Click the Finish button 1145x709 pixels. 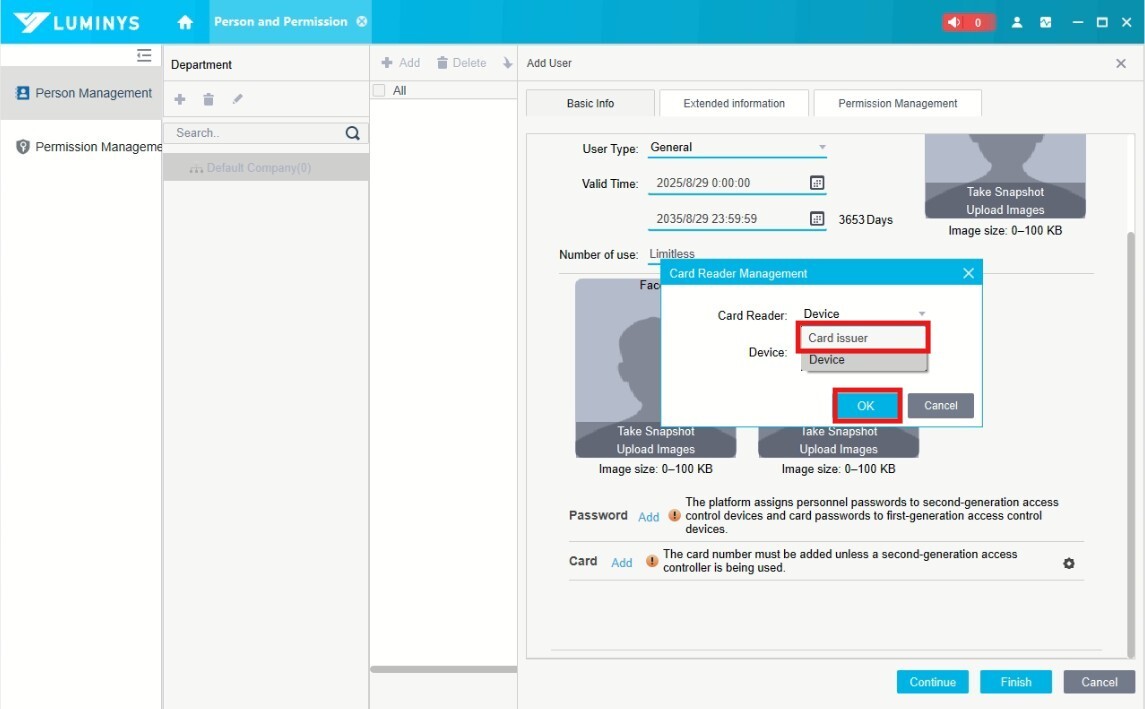coord(1015,682)
